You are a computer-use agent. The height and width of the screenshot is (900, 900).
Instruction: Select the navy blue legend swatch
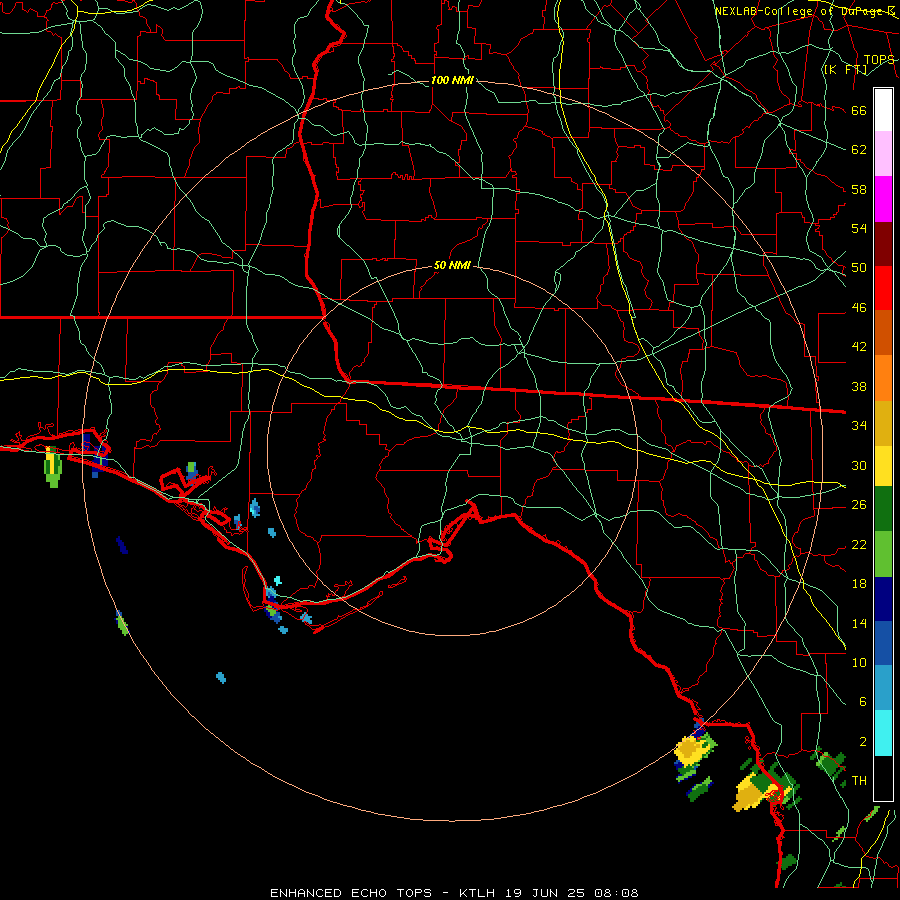click(x=883, y=599)
